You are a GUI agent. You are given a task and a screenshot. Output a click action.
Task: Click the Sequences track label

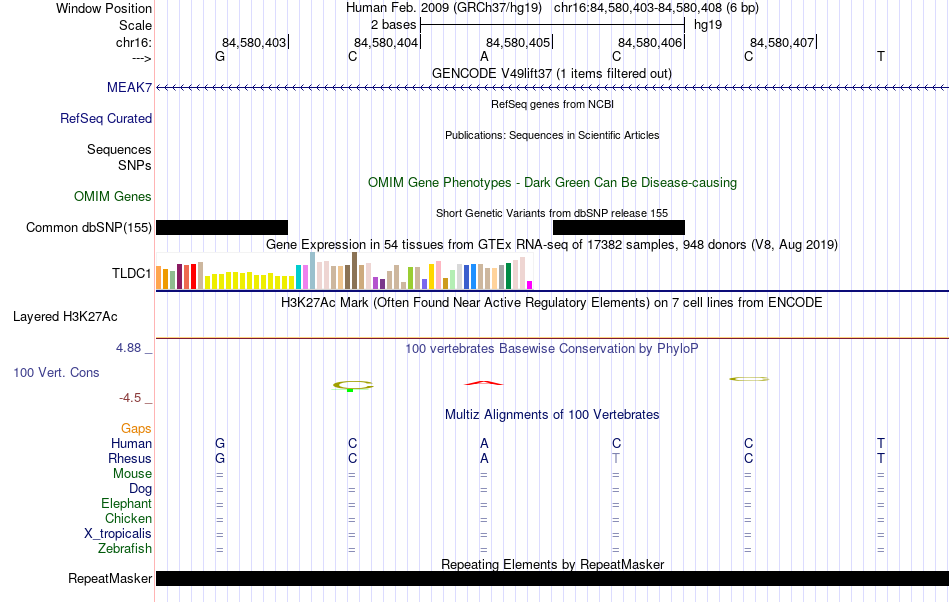119,149
